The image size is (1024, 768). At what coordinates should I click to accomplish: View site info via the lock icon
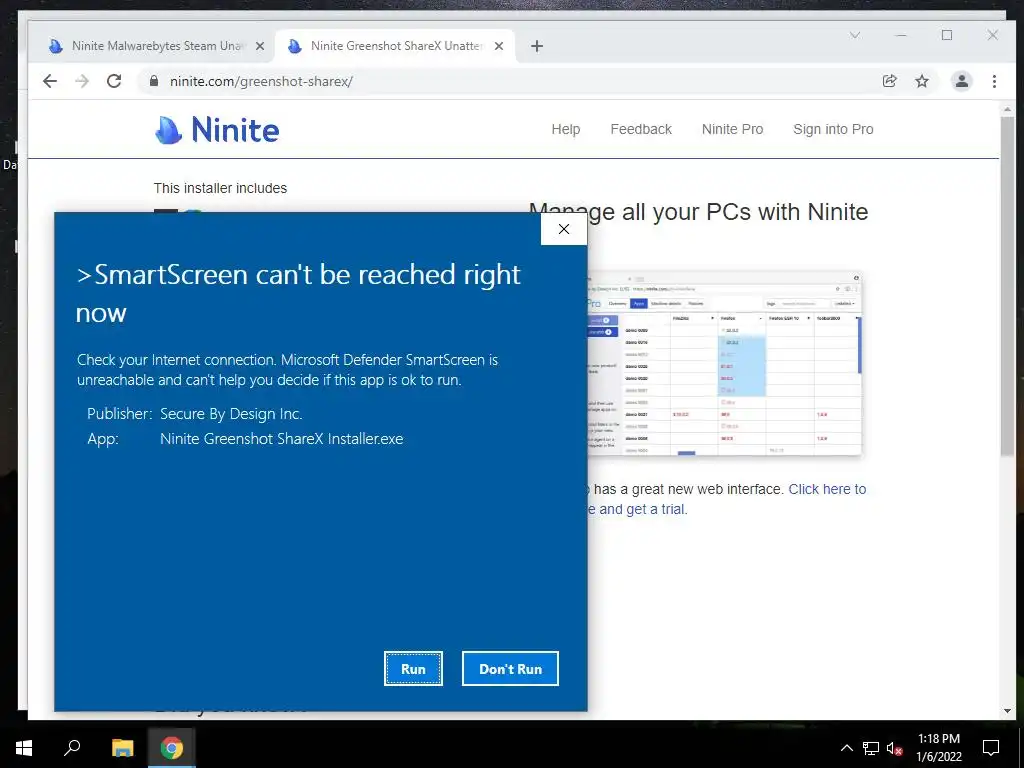tap(154, 81)
